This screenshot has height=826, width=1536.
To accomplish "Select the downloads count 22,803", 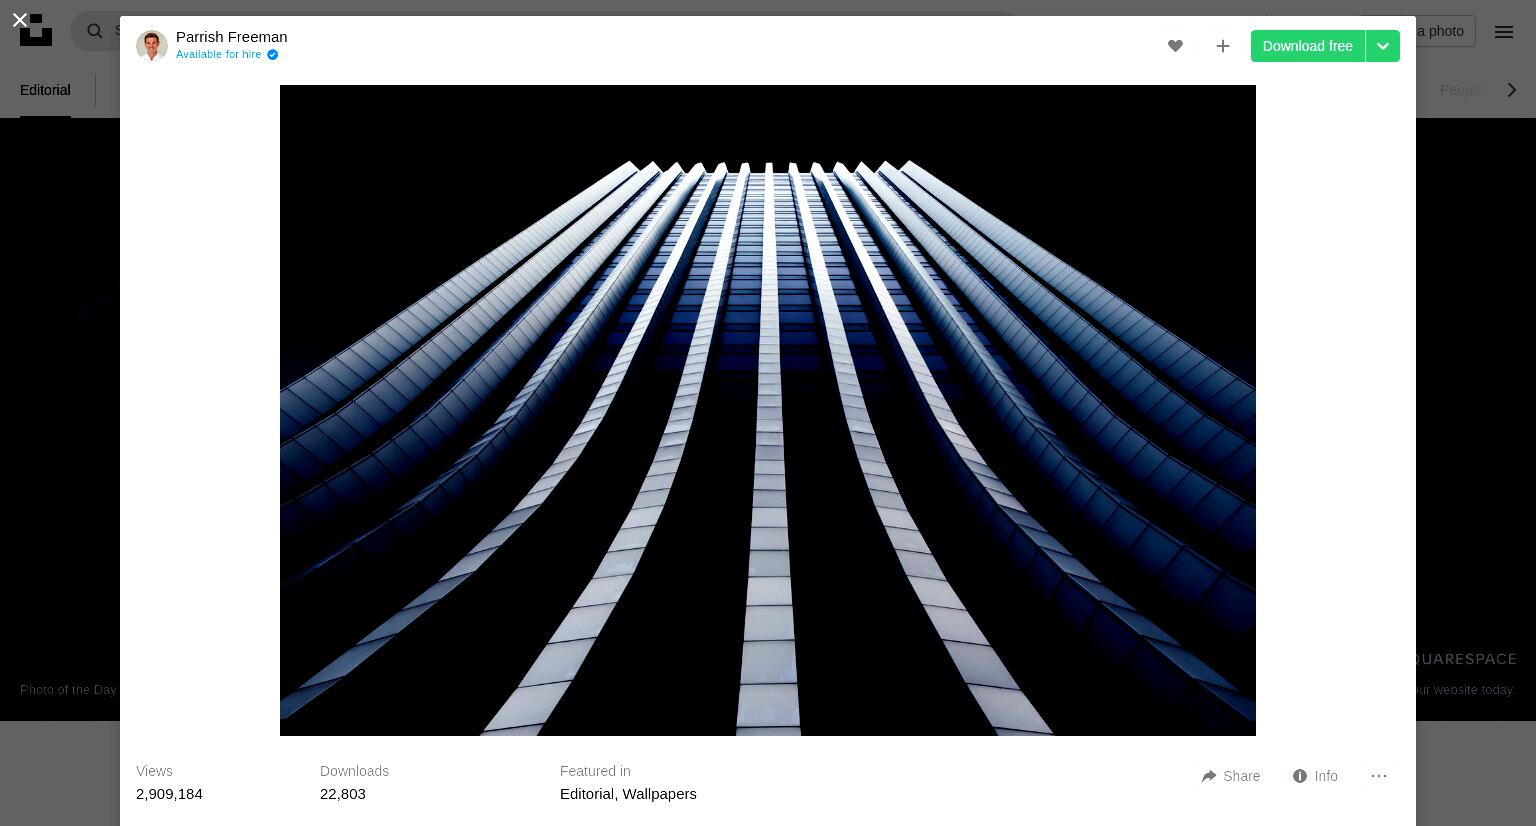I will (343, 794).
